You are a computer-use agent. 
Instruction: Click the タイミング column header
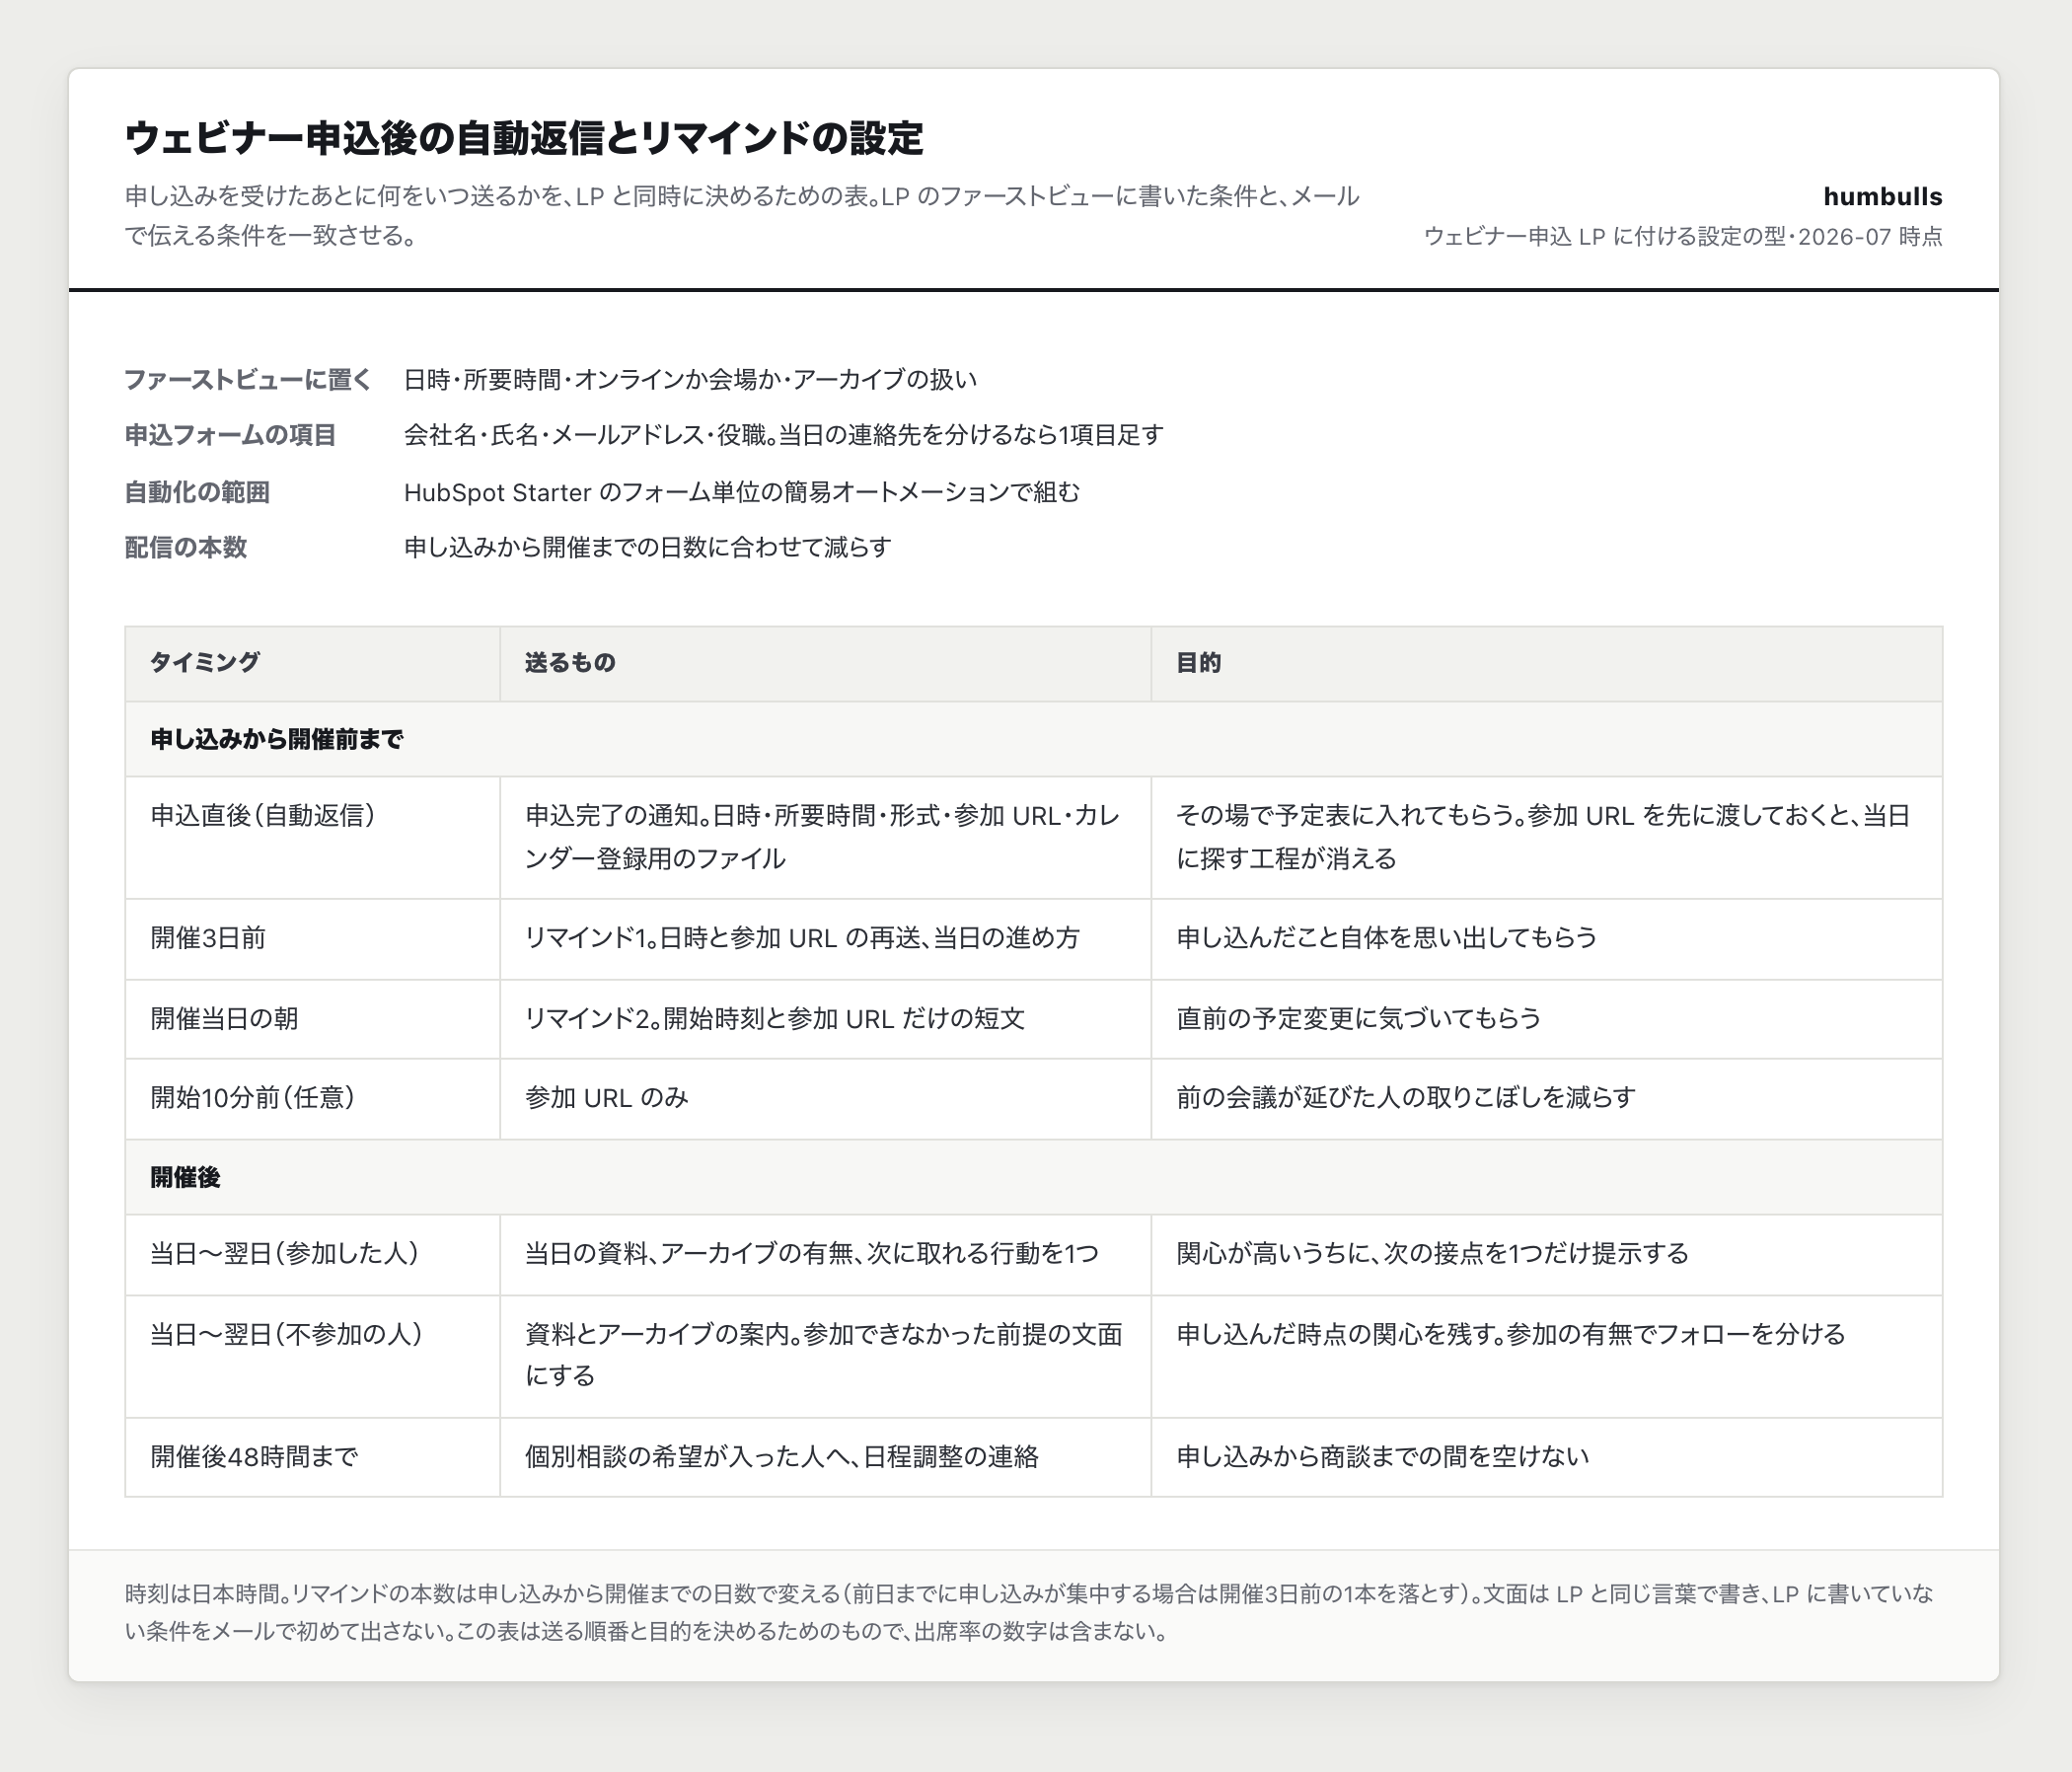[x=312, y=663]
